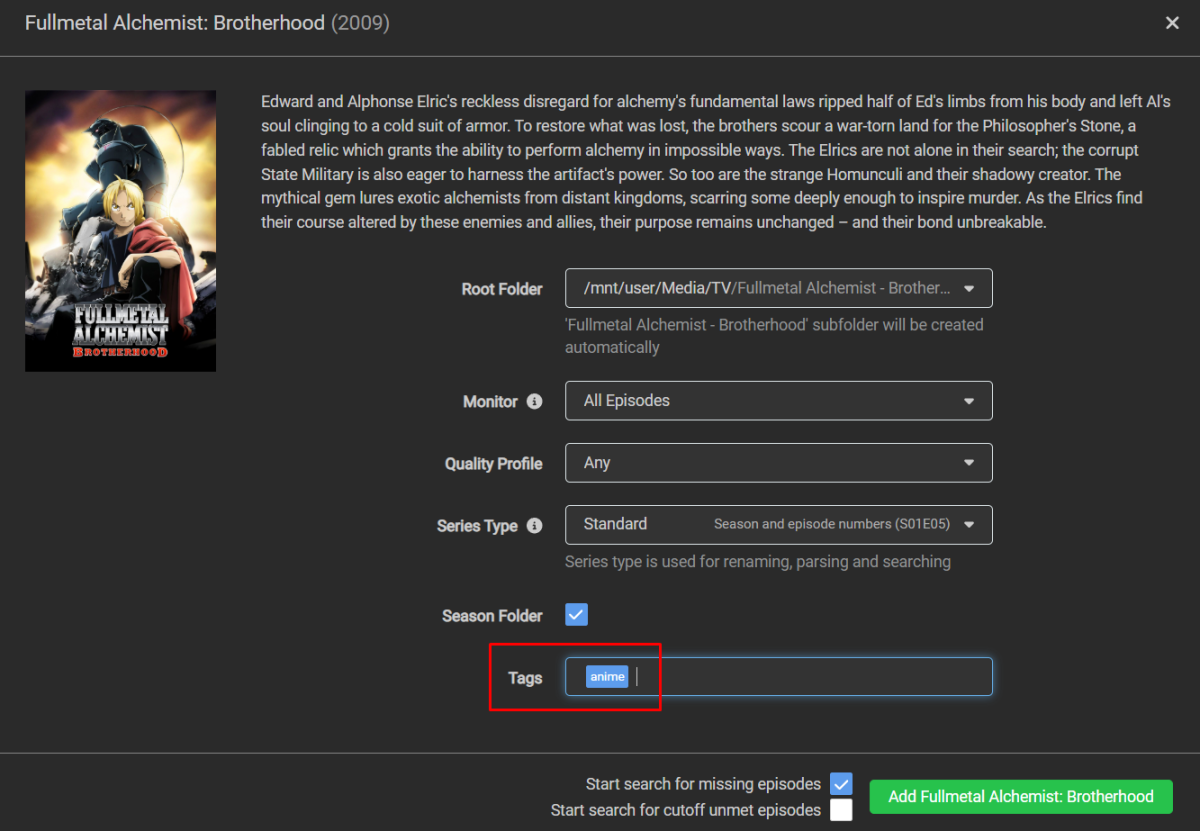Viewport: 1200px width, 831px height.
Task: Click the series title in dialog header
Action: pyautogui.click(x=175, y=23)
